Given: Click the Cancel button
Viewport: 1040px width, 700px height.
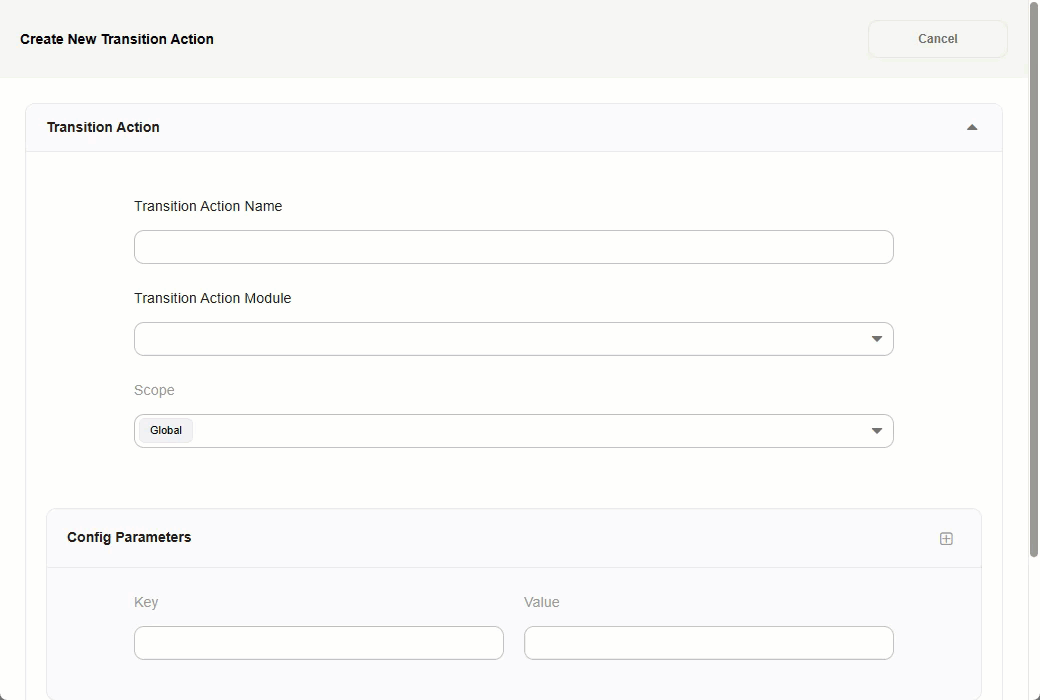Looking at the screenshot, I should [937, 39].
